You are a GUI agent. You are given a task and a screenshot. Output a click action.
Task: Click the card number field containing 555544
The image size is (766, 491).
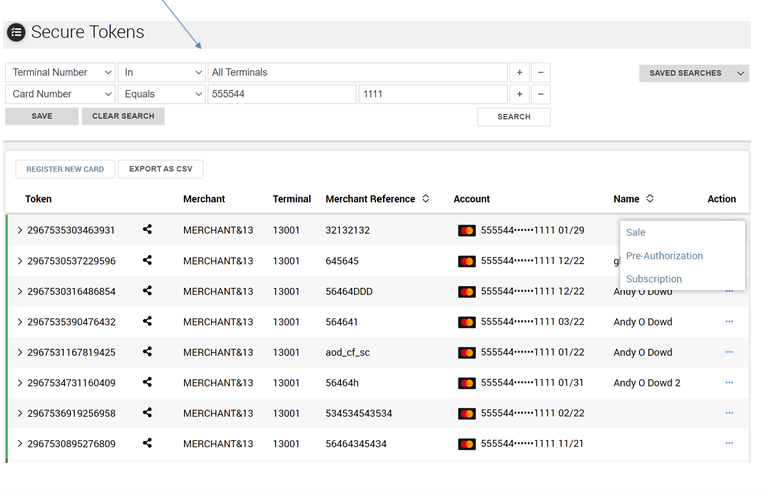281,94
